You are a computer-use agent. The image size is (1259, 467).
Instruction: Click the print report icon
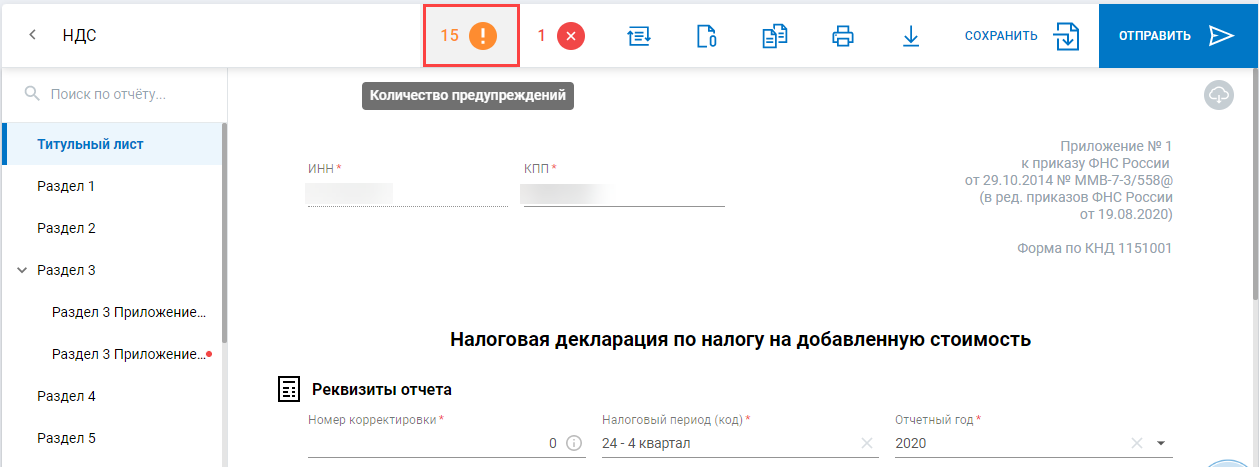click(x=843, y=36)
